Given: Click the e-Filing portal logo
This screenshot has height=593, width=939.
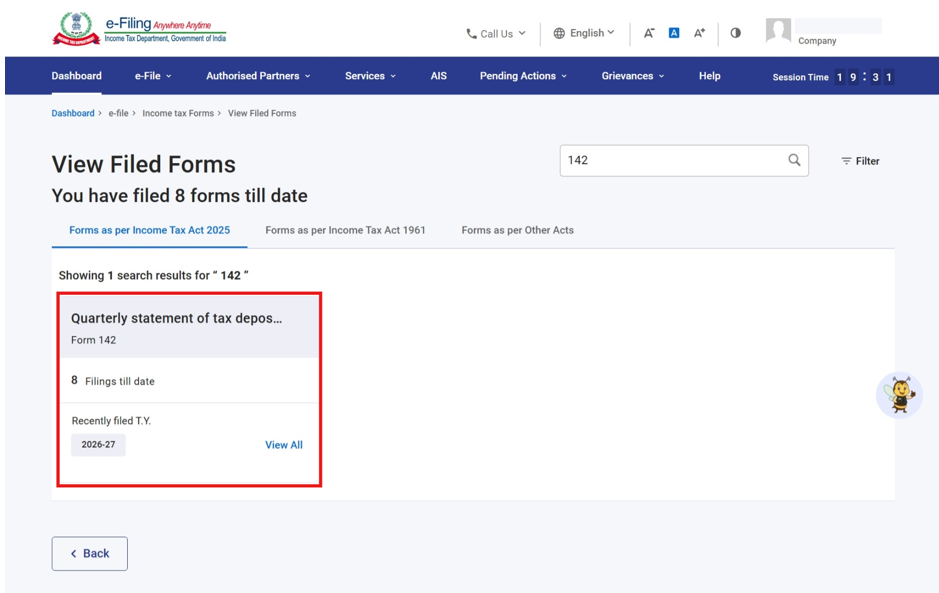Looking at the screenshot, I should click(140, 29).
